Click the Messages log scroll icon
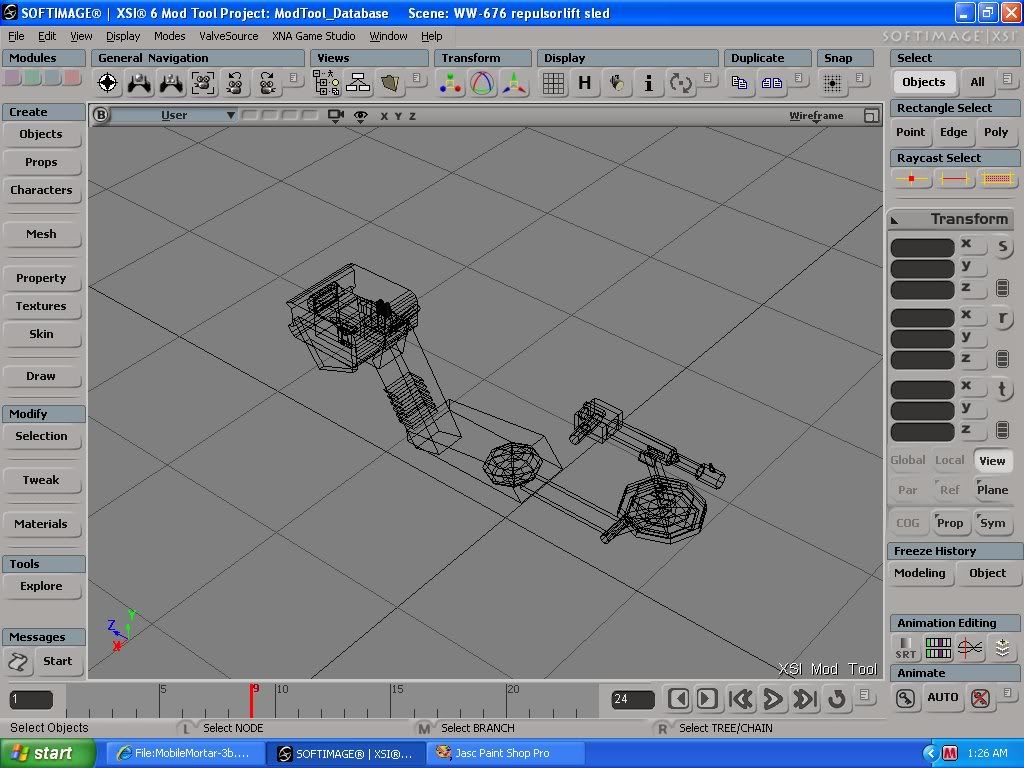Viewport: 1024px width, 768px height. 18,662
